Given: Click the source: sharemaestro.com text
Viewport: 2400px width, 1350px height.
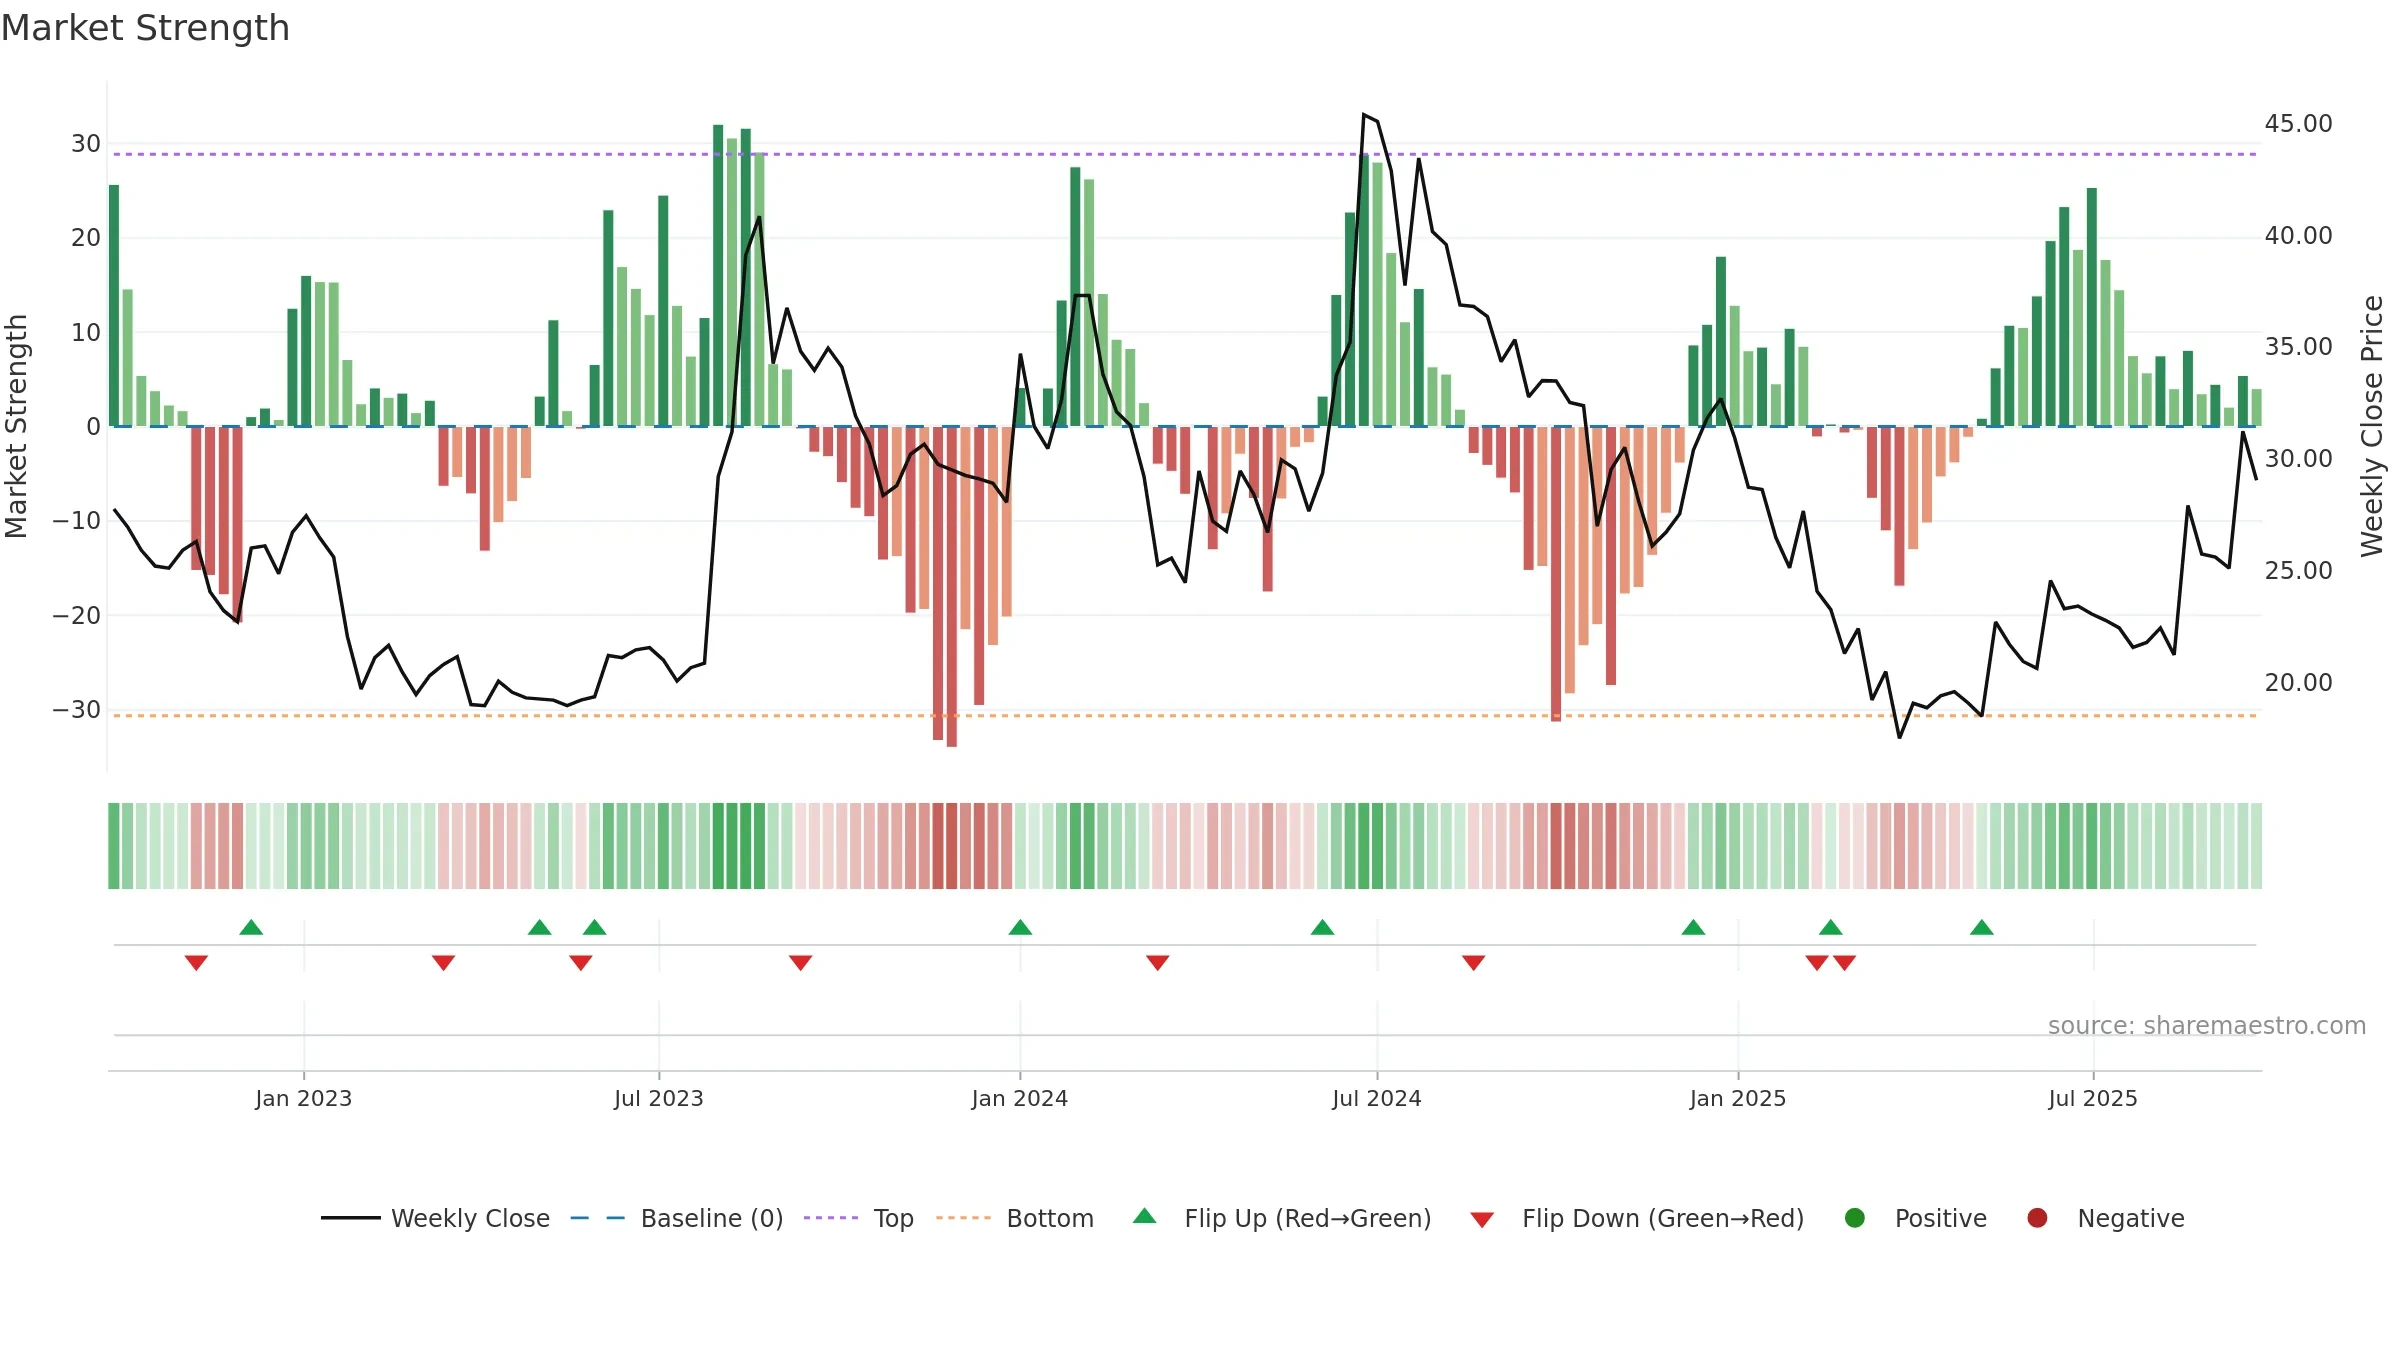Looking at the screenshot, I should point(2207,1025).
